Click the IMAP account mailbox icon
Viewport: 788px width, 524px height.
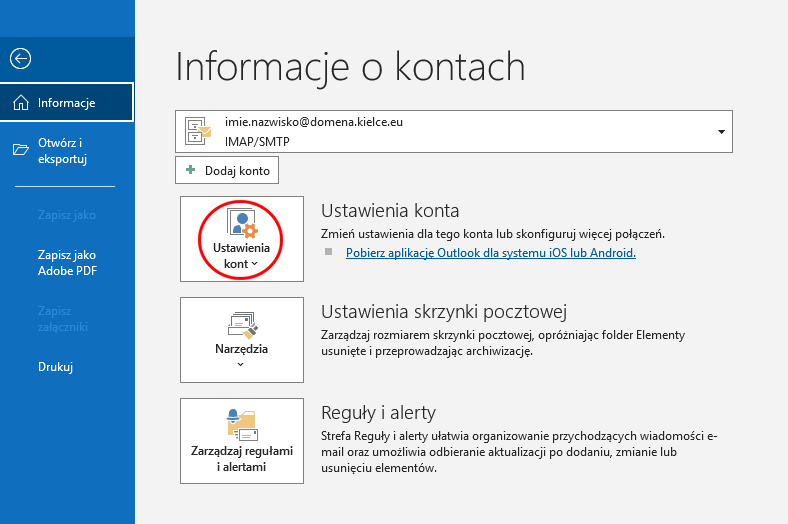pyautogui.click(x=198, y=131)
